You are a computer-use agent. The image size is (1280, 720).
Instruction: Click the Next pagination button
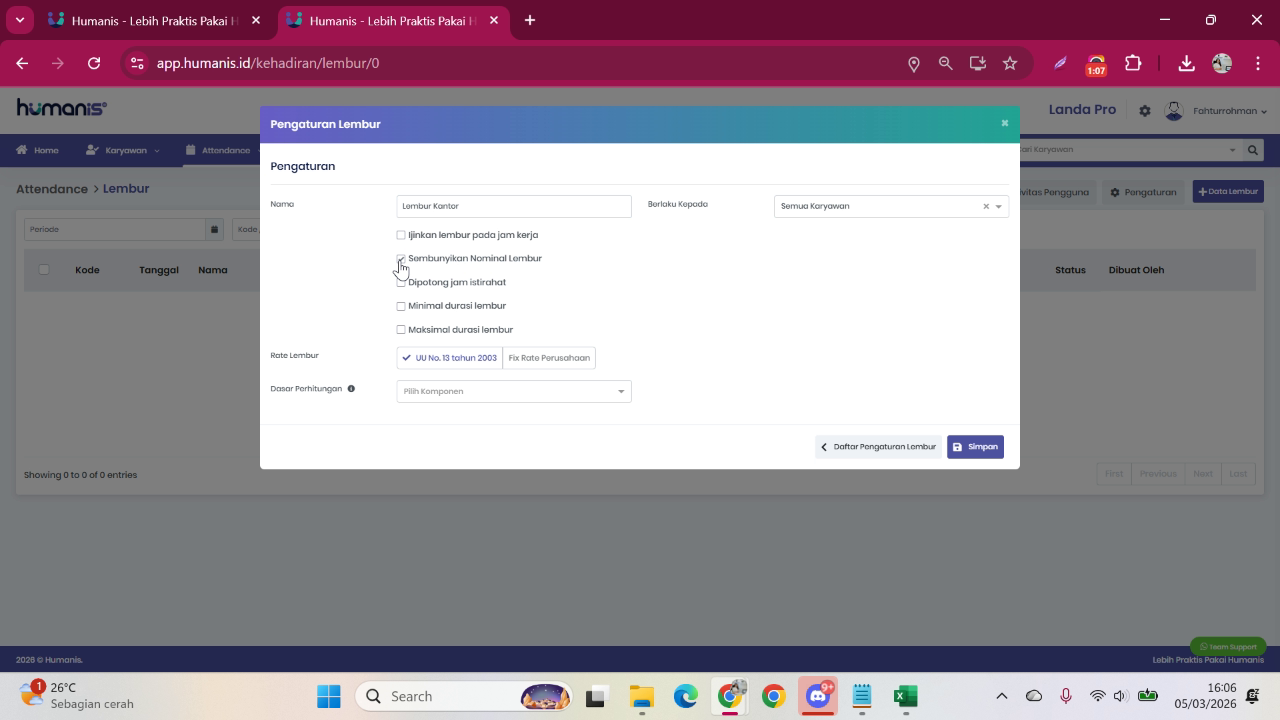[x=1203, y=474]
